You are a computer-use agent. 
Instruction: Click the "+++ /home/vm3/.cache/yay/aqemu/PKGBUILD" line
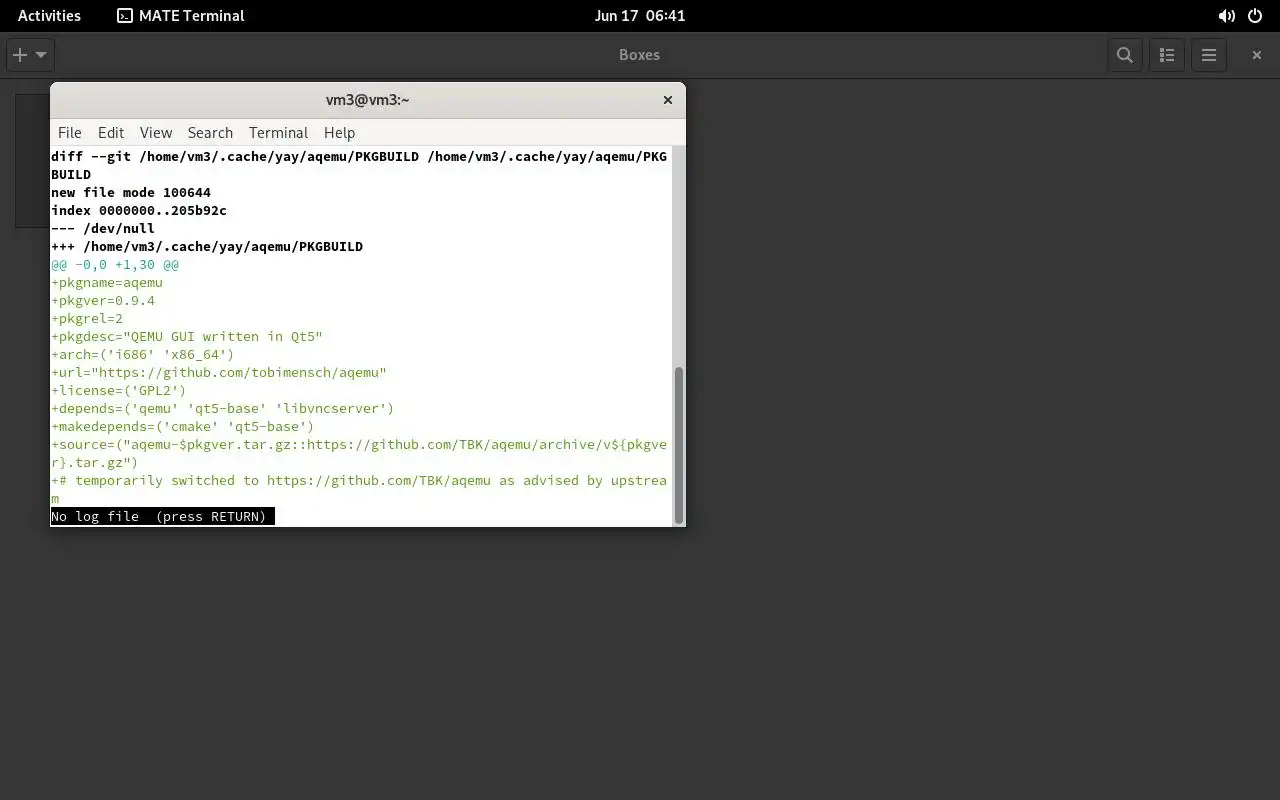pos(207,247)
